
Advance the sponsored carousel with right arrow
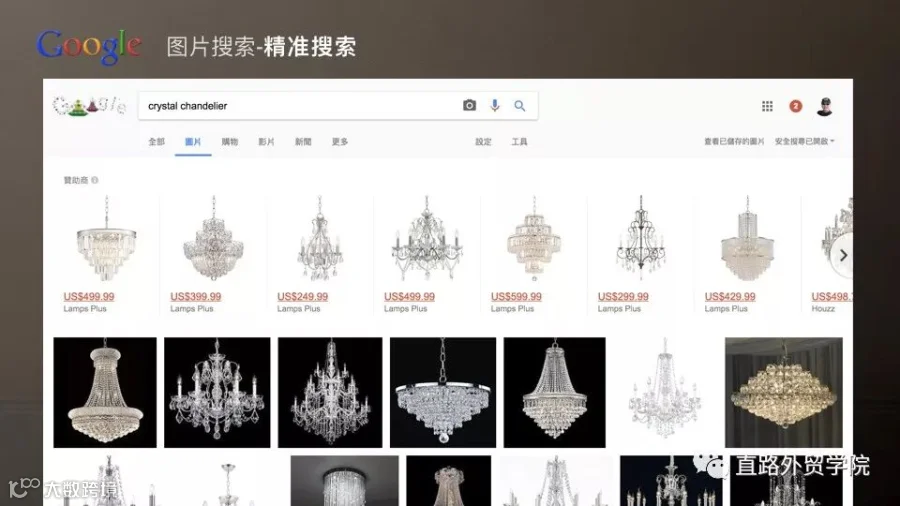coord(843,255)
